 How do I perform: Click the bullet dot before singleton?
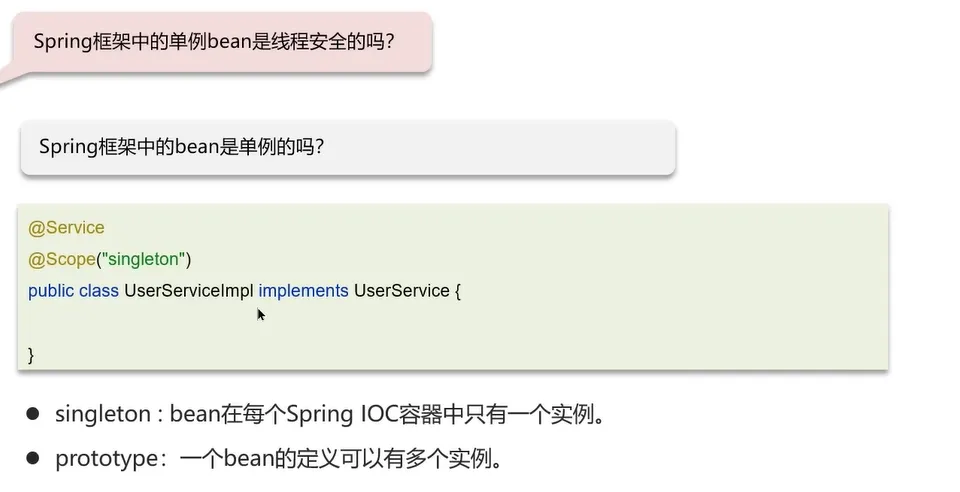click(33, 414)
